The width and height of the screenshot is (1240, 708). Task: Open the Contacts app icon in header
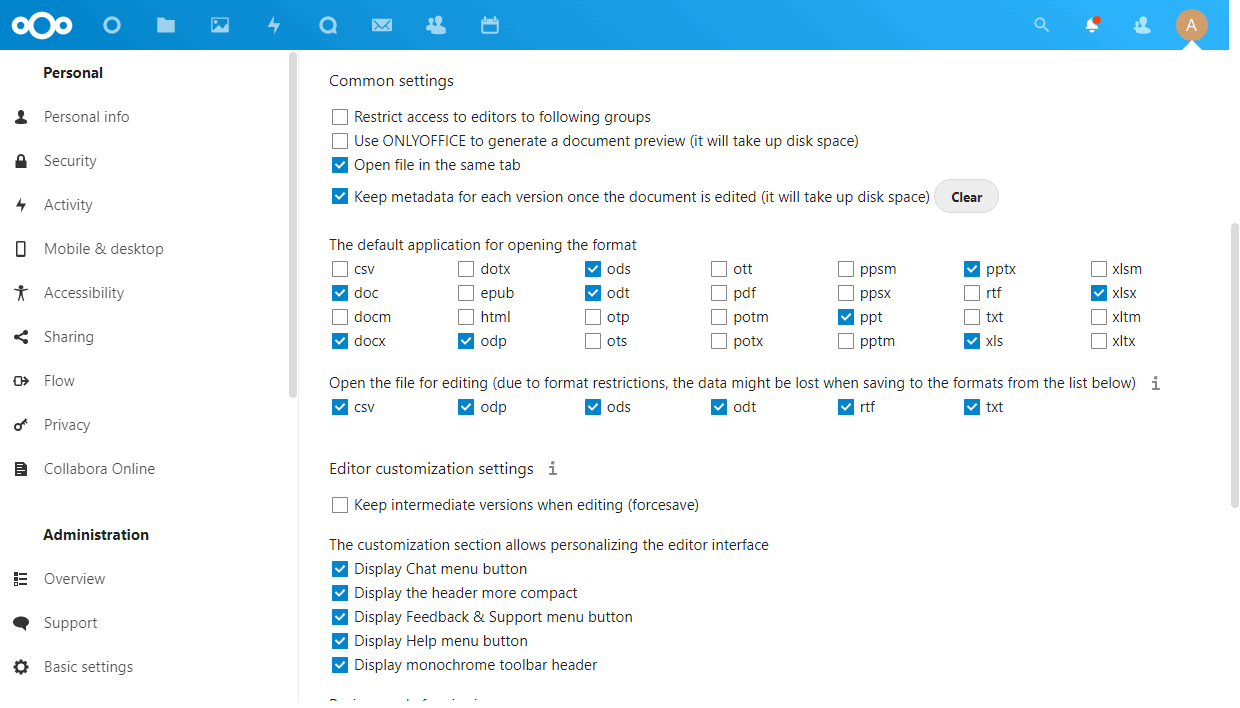pyautogui.click(x=436, y=25)
